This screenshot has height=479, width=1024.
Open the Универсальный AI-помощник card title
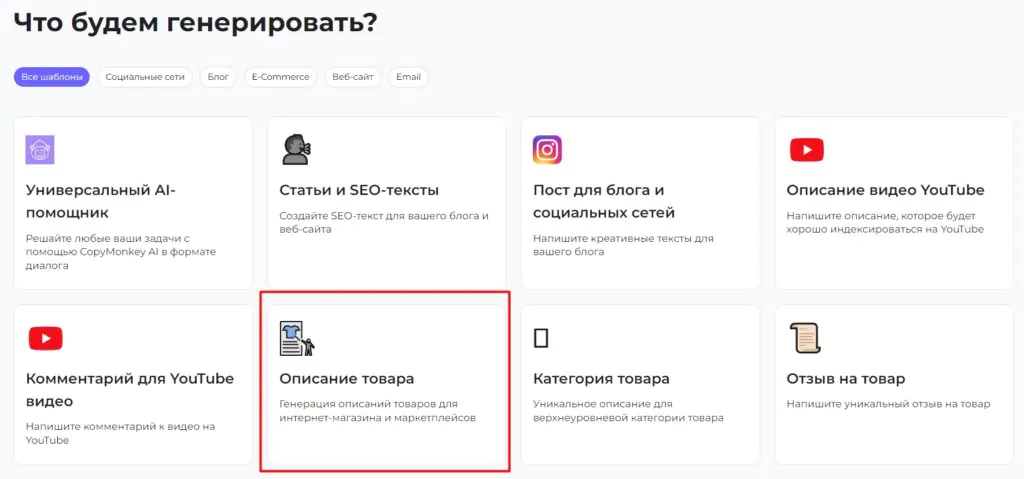point(101,201)
